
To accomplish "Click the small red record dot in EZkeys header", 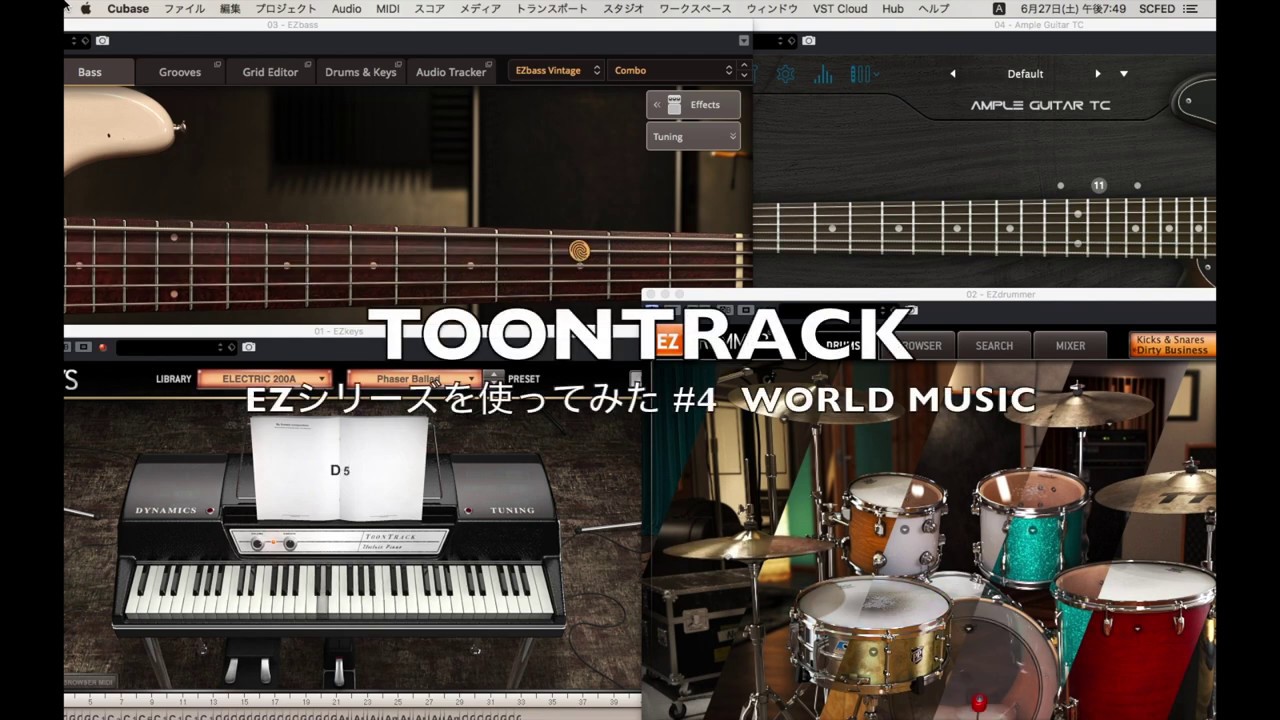I will [x=102, y=347].
